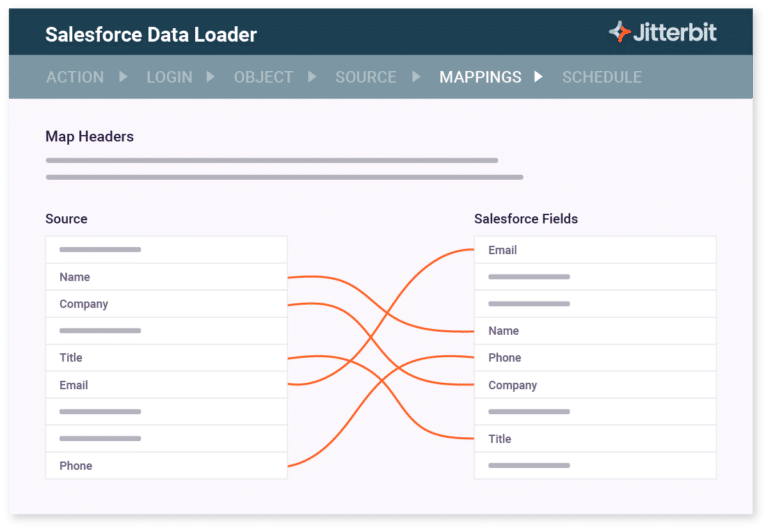
Task: Open the SOURCE step tab
Action: pos(366,77)
